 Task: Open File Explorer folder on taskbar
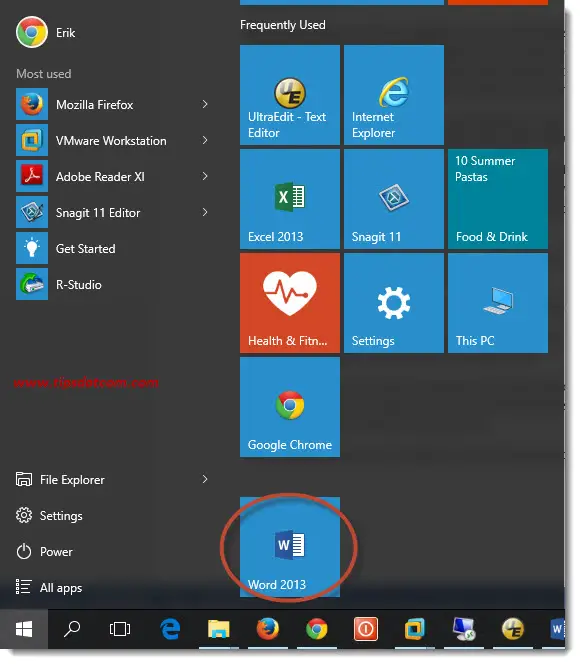coord(218,629)
